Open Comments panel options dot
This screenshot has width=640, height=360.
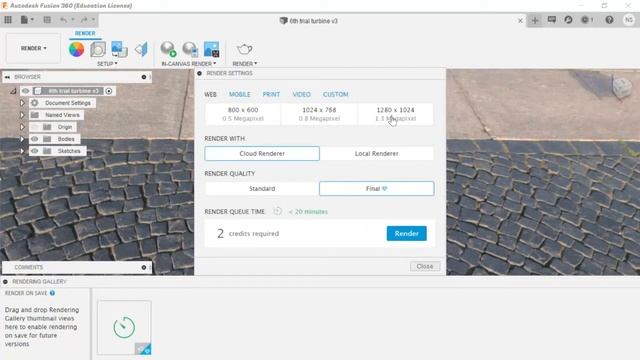point(144,267)
